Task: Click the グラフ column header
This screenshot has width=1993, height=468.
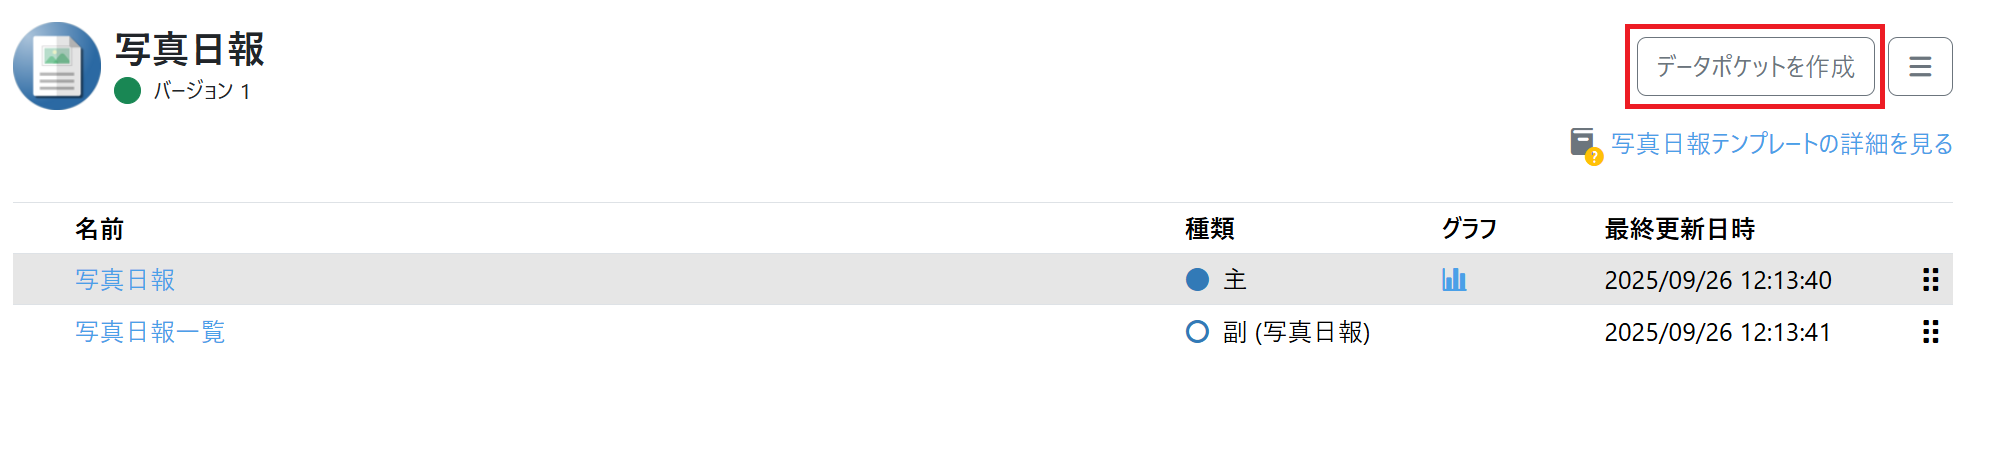Action: coord(1468,229)
